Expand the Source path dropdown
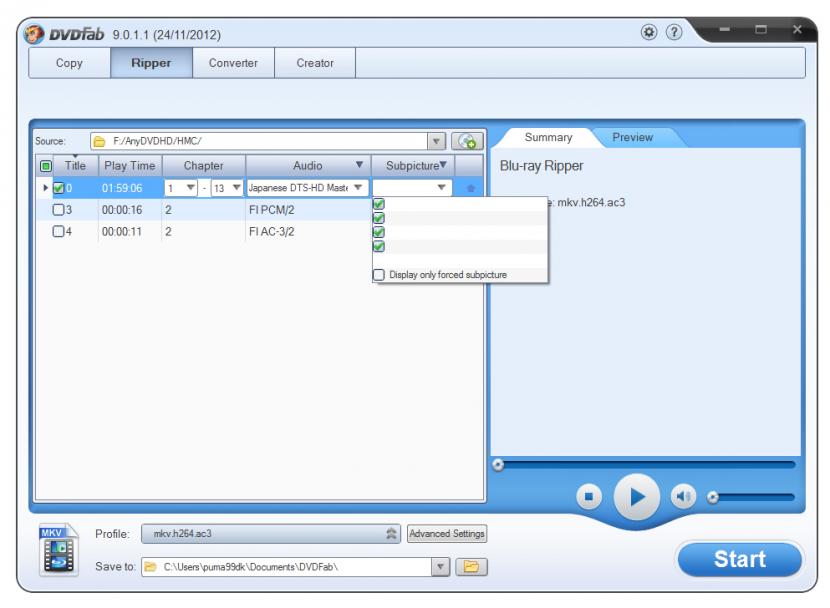 (436, 141)
